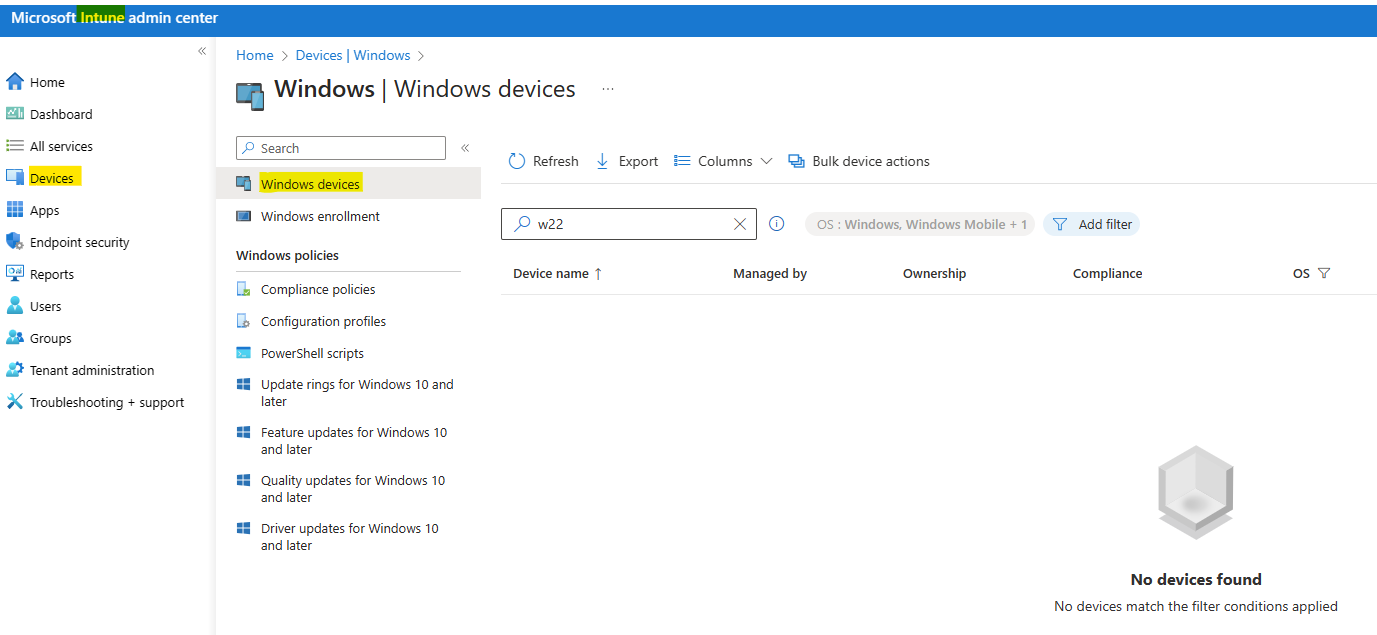
Task: Sort by Device name column header
Action: [558, 273]
